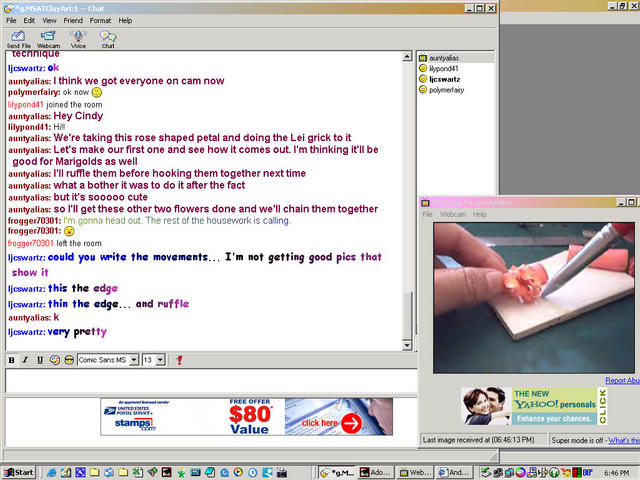The height and width of the screenshot is (480, 640).
Task: Click the camera quick launch icon
Action: coord(282,473)
